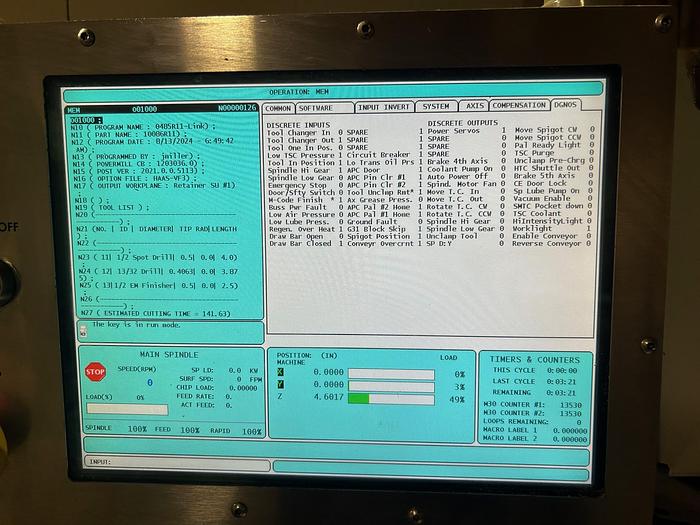Click the red STOP spindle icon
The width and height of the screenshot is (700, 525).
(95, 371)
